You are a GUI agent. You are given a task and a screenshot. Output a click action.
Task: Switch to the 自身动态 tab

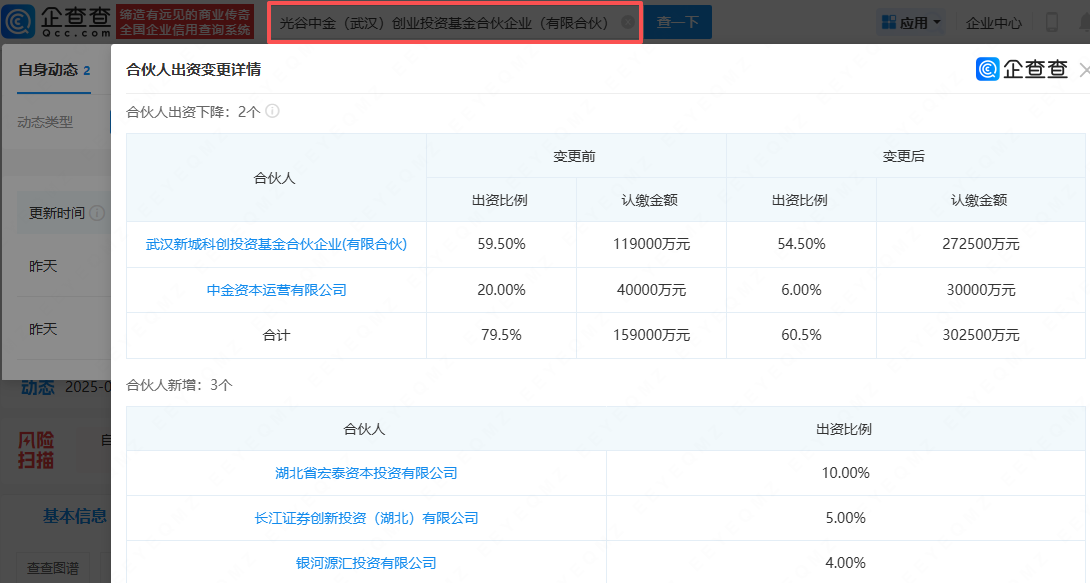tap(54, 69)
